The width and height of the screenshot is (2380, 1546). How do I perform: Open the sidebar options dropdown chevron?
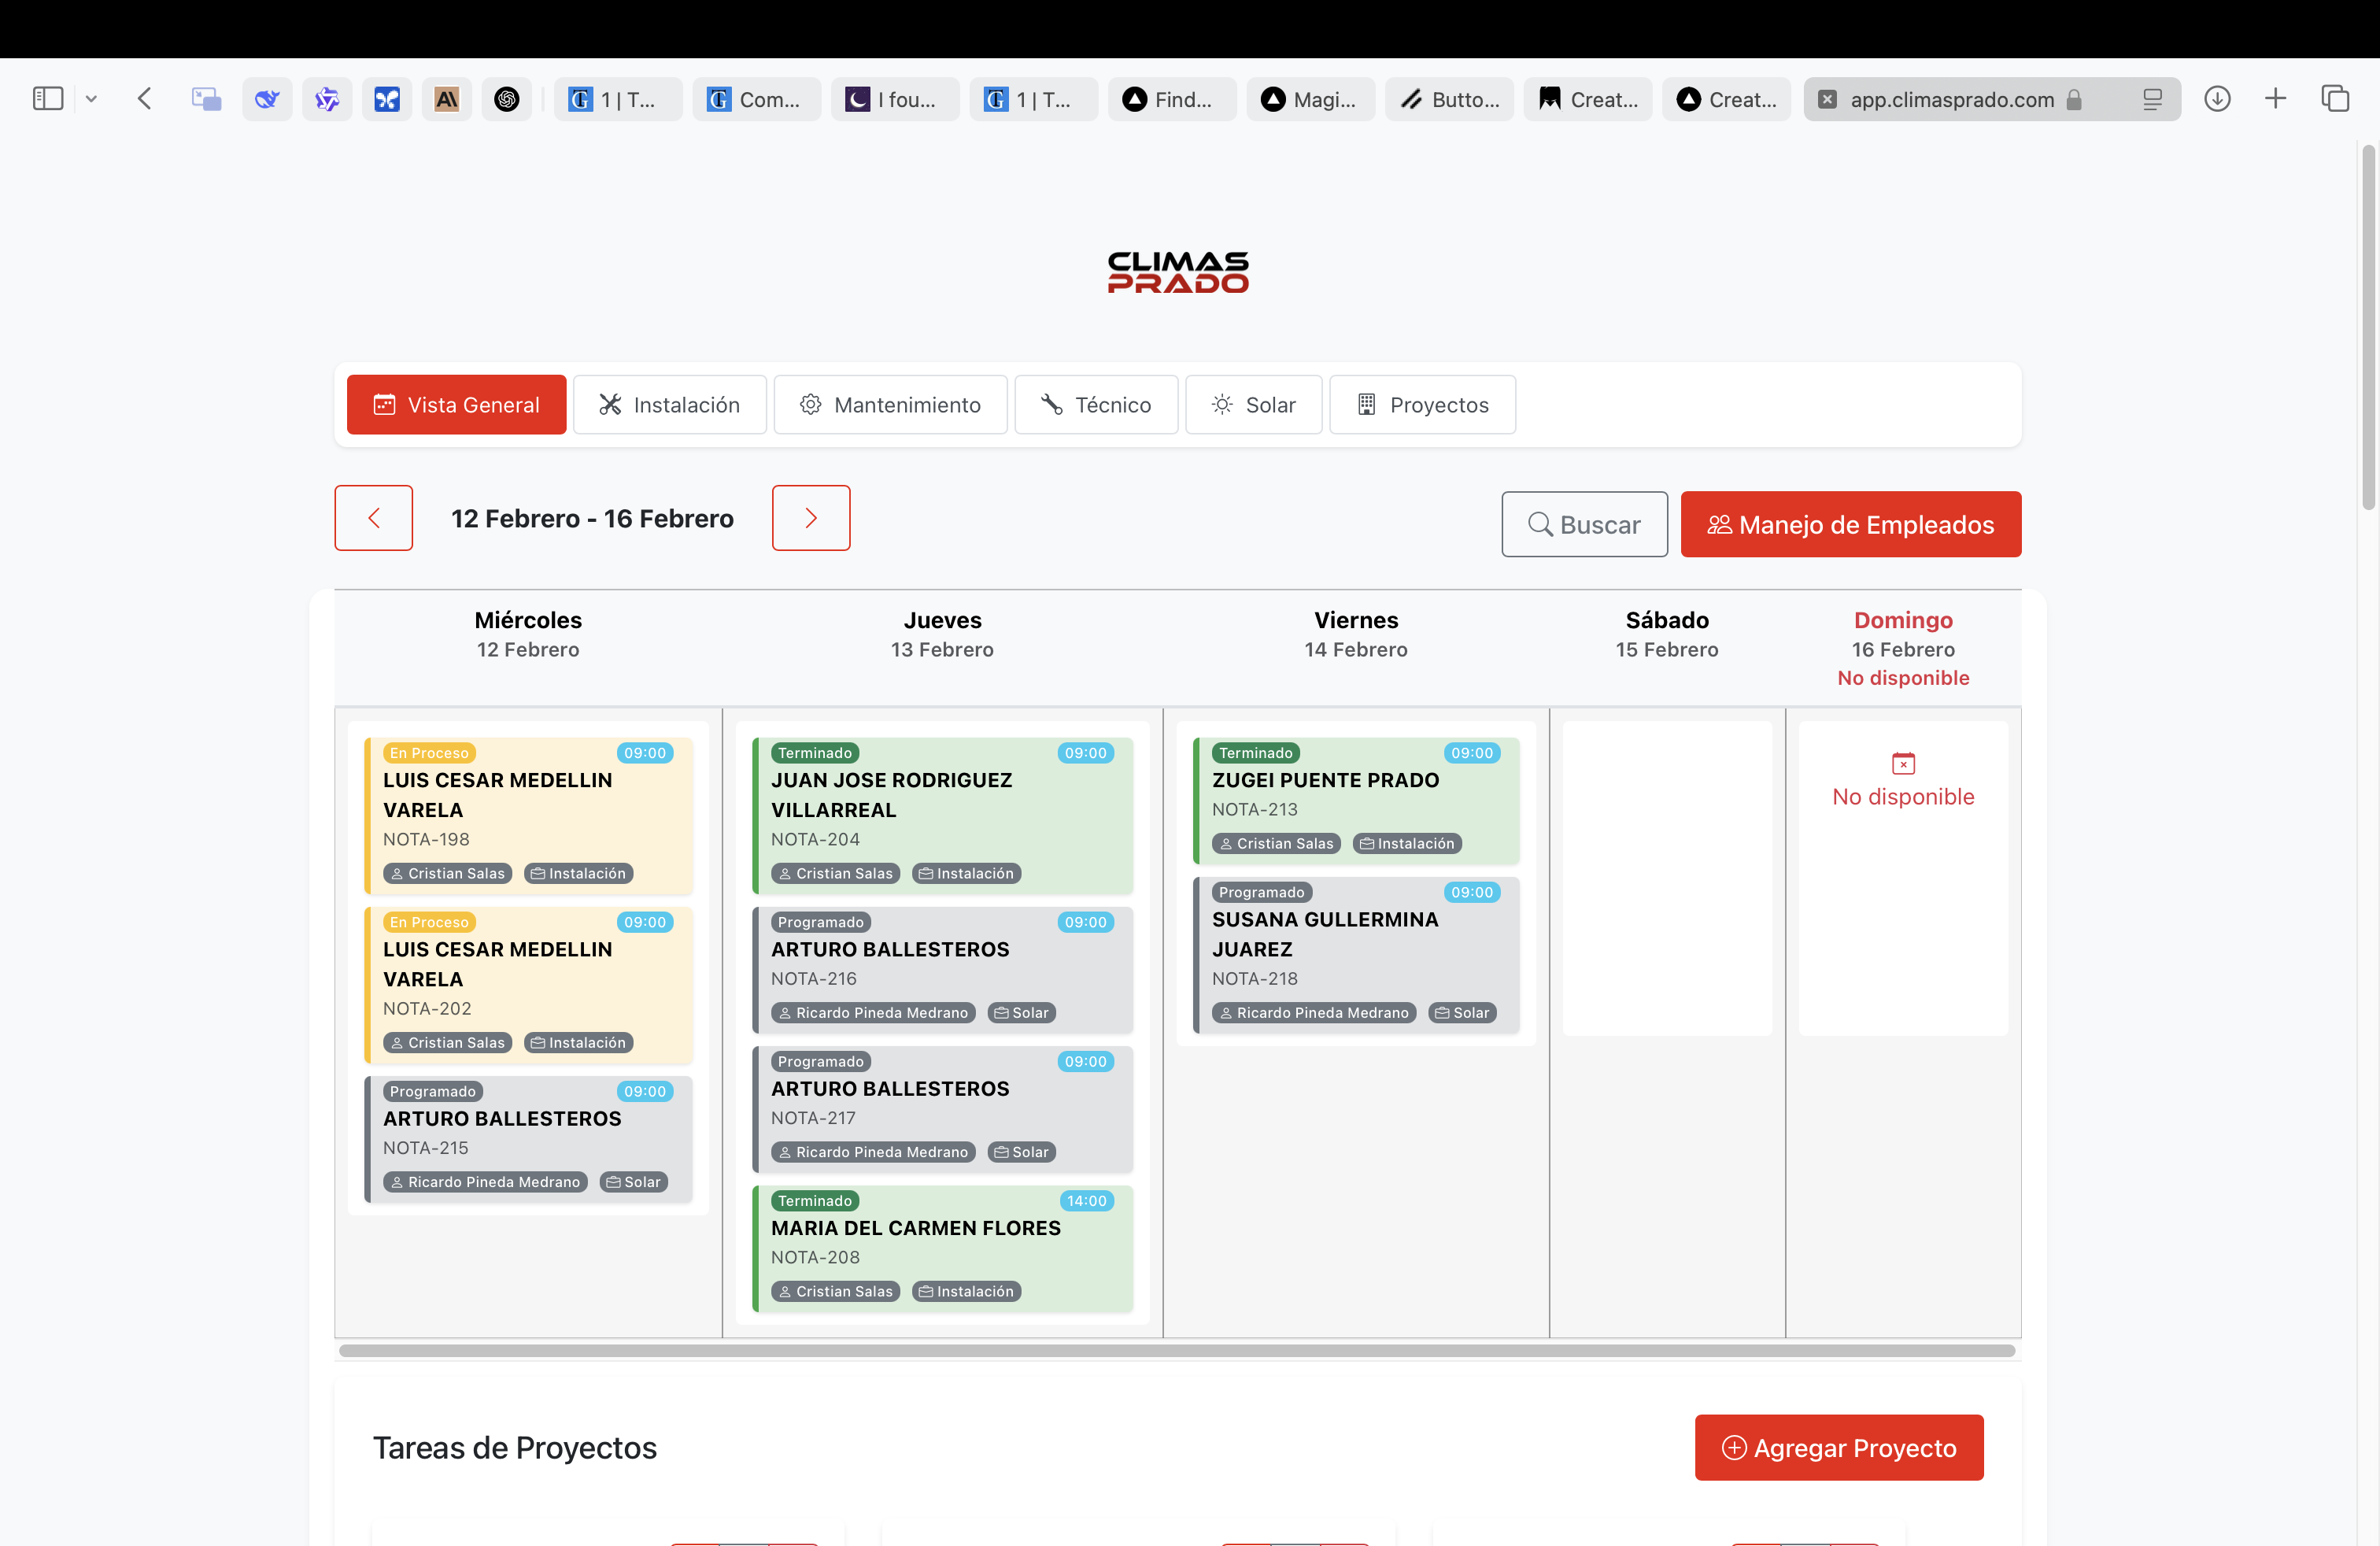coord(91,99)
